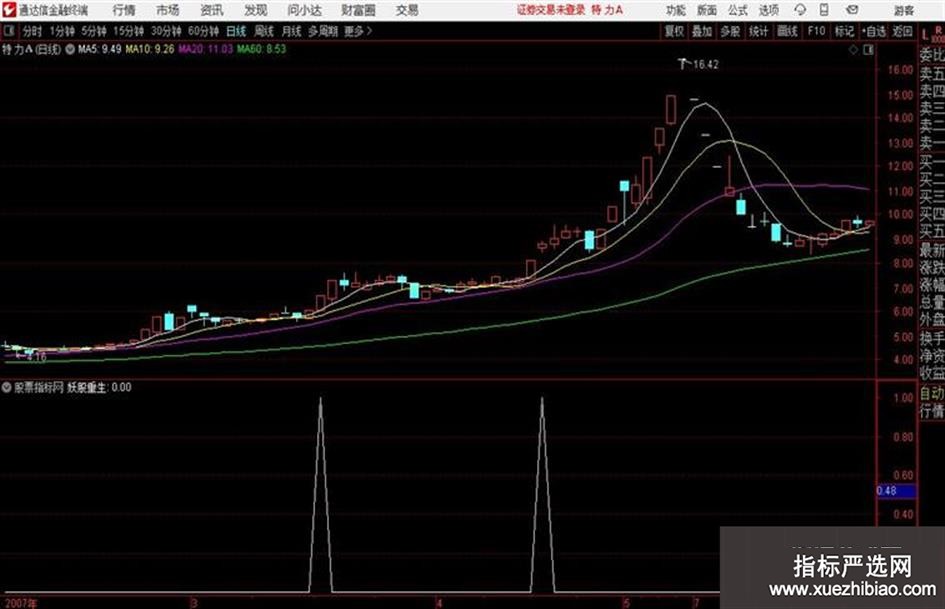
Task: Click the mobile phone icon
Action: [x=824, y=10]
